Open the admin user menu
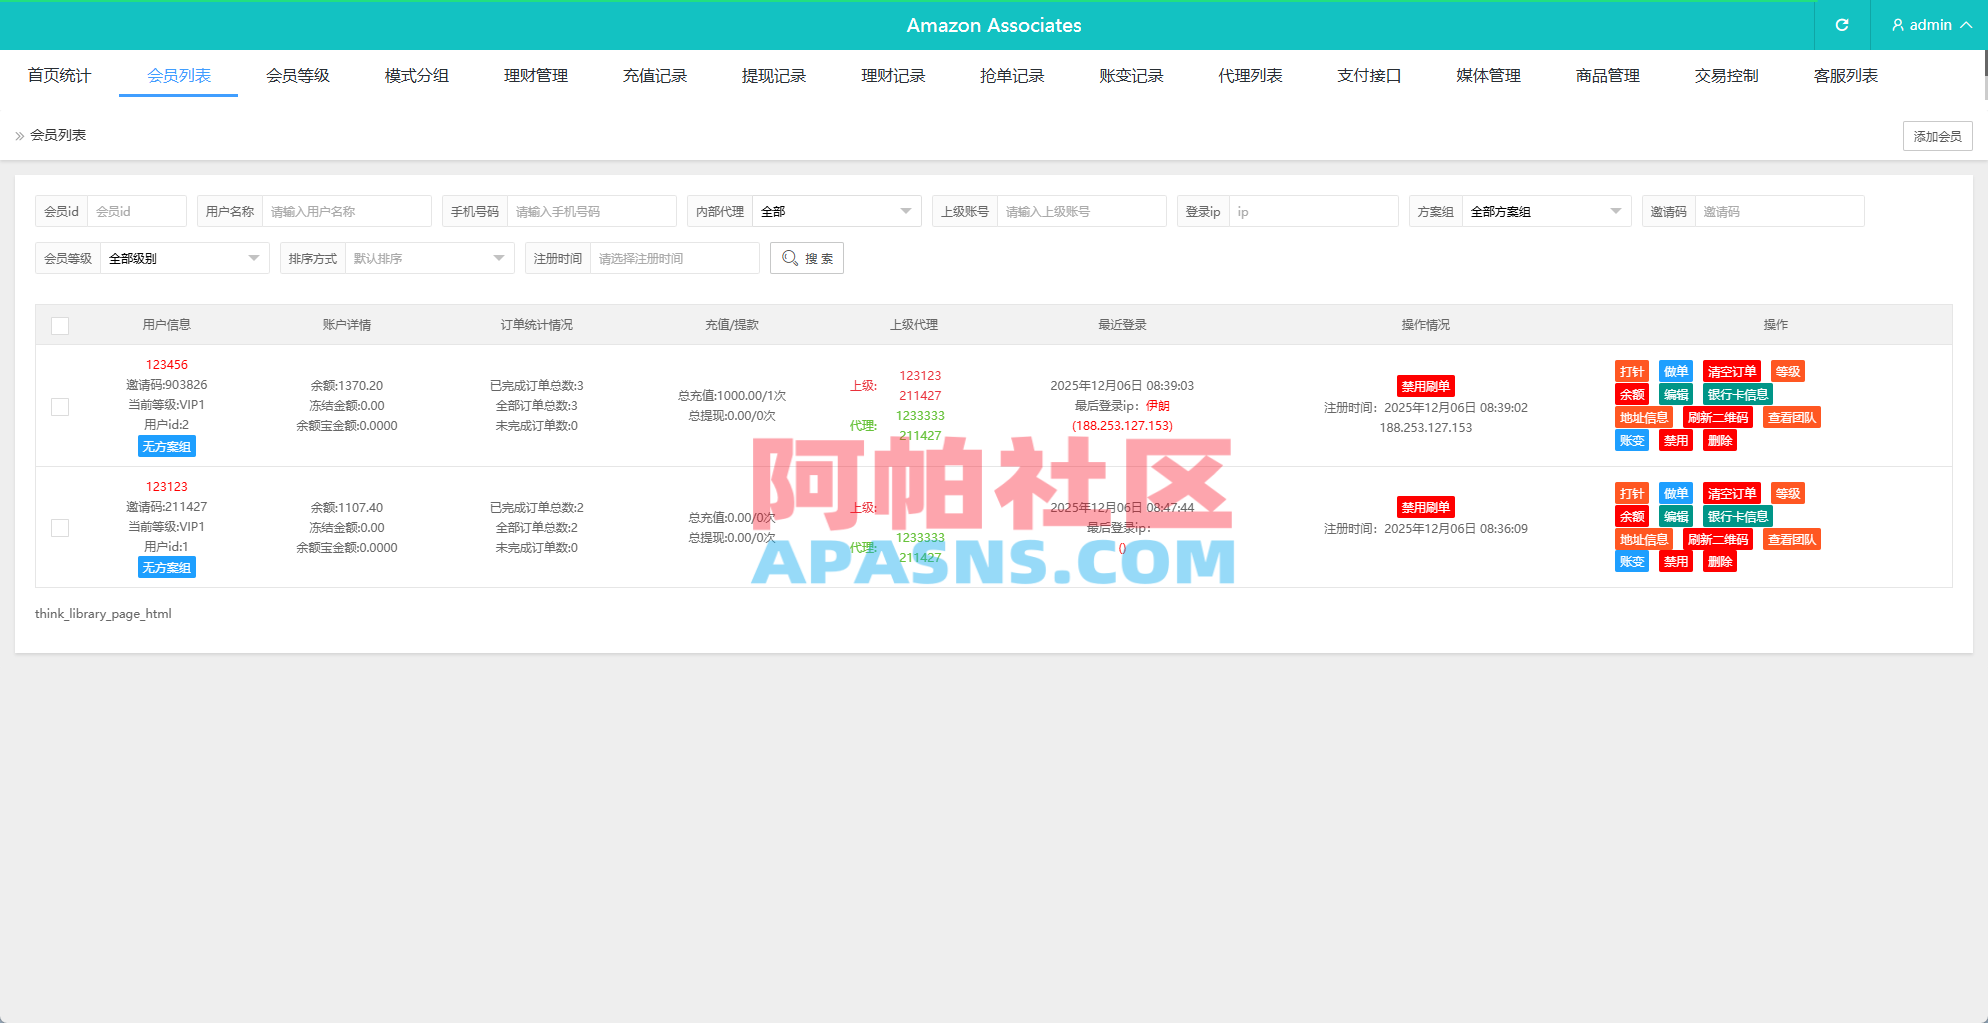The width and height of the screenshot is (1988, 1023). [x=1931, y=25]
